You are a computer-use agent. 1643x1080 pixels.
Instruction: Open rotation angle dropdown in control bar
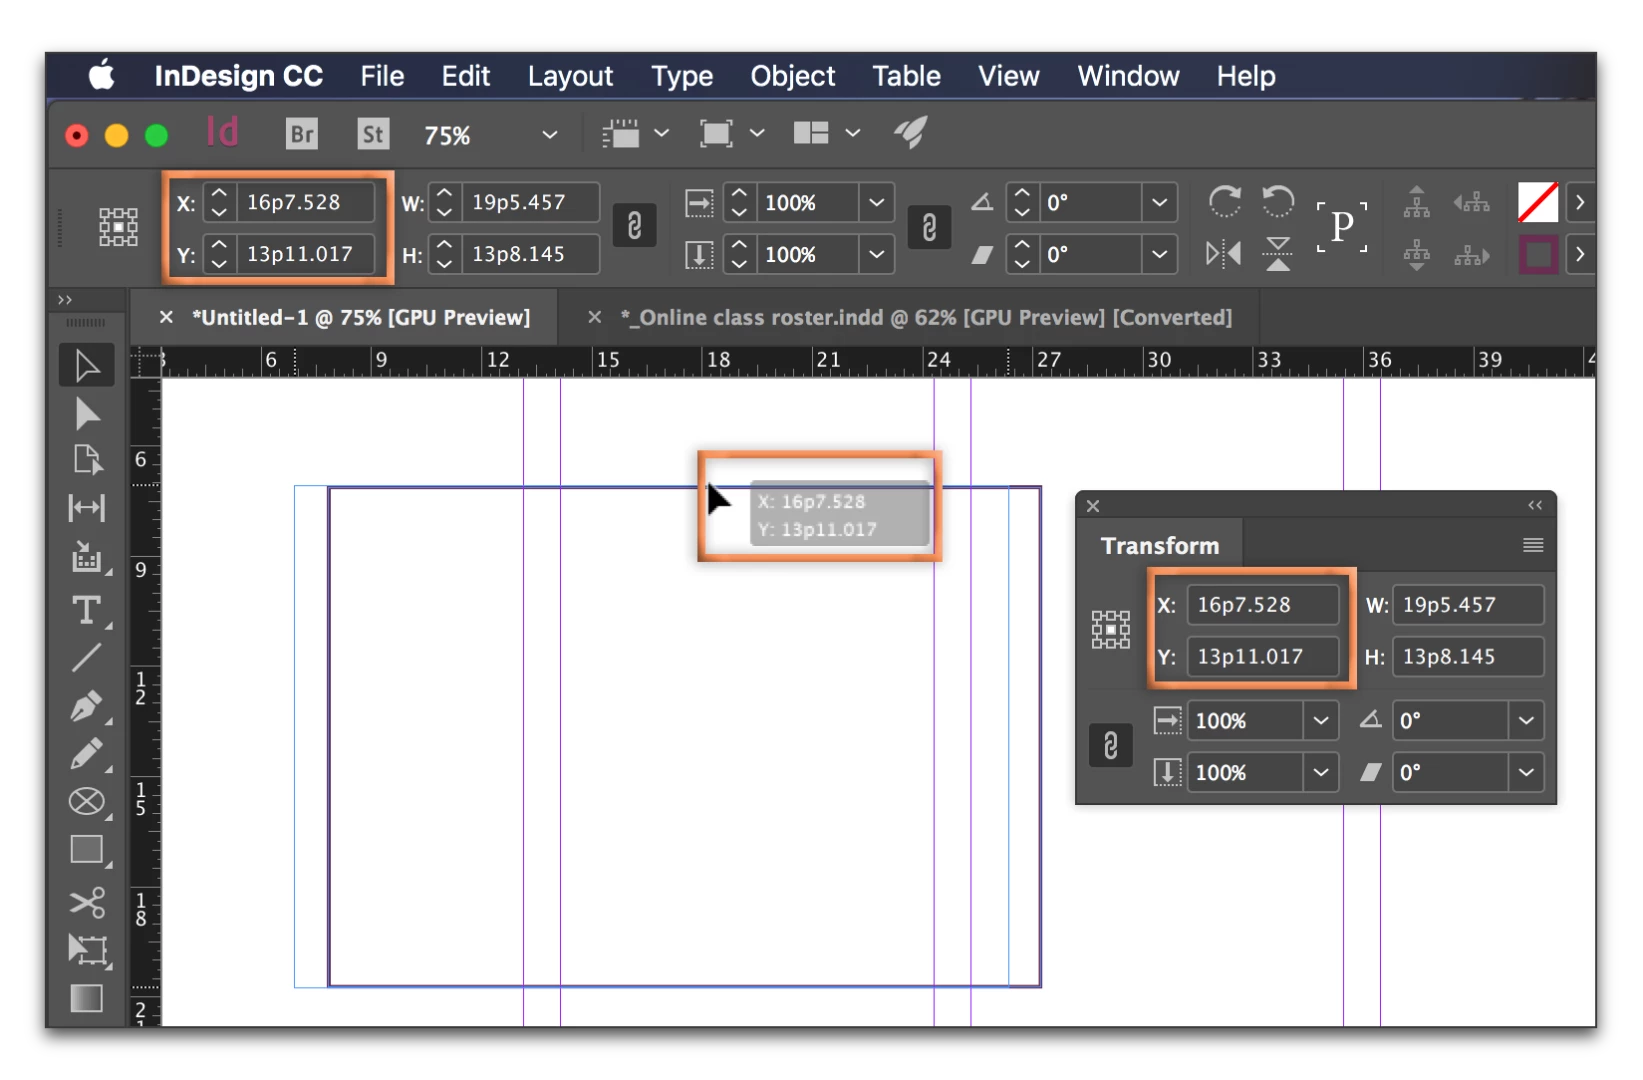pos(1159,203)
